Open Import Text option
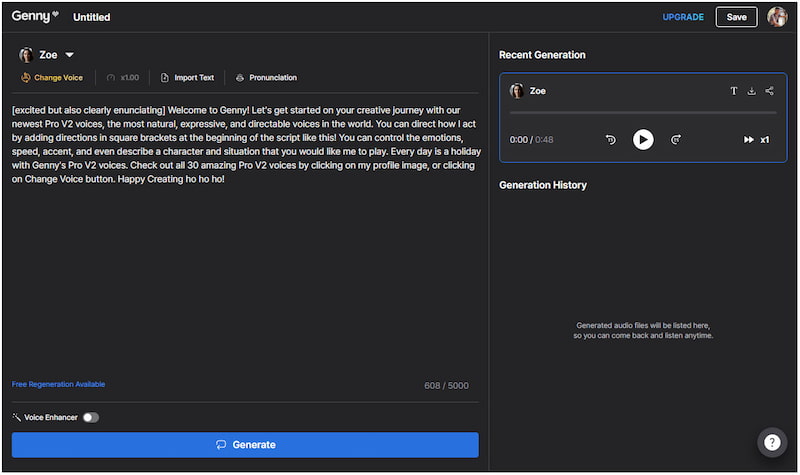Image resolution: width=800 pixels, height=475 pixels. click(x=187, y=78)
